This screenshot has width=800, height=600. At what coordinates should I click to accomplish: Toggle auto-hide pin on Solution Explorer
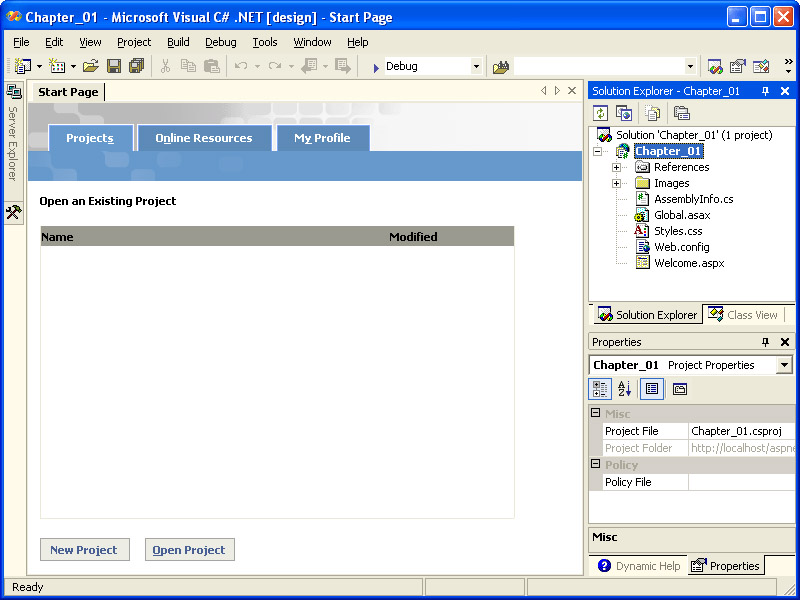coord(766,91)
